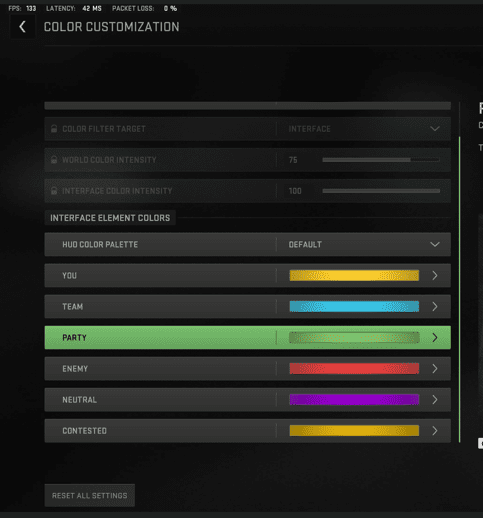Click the chevron on the You row
This screenshot has height=518, width=483.
pyautogui.click(x=435, y=276)
